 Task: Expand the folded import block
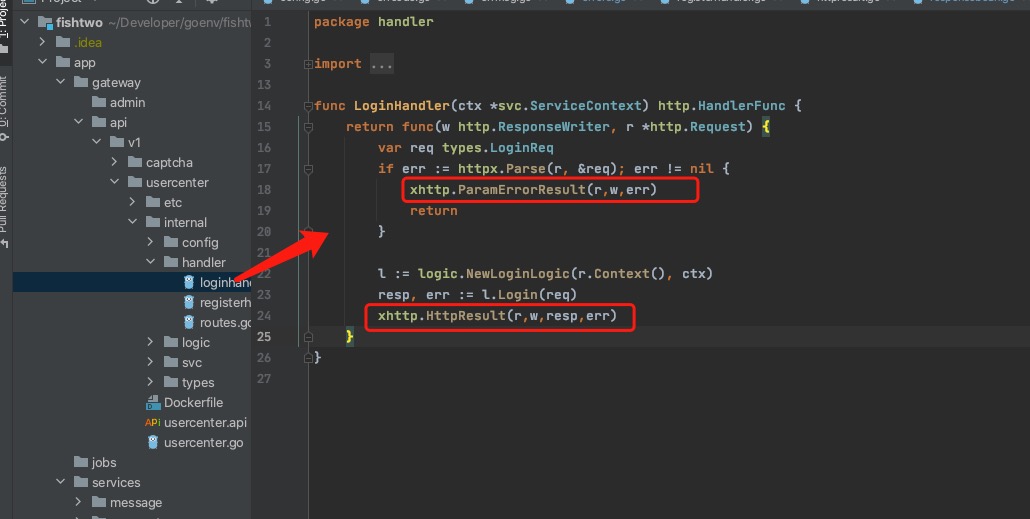tap(308, 64)
